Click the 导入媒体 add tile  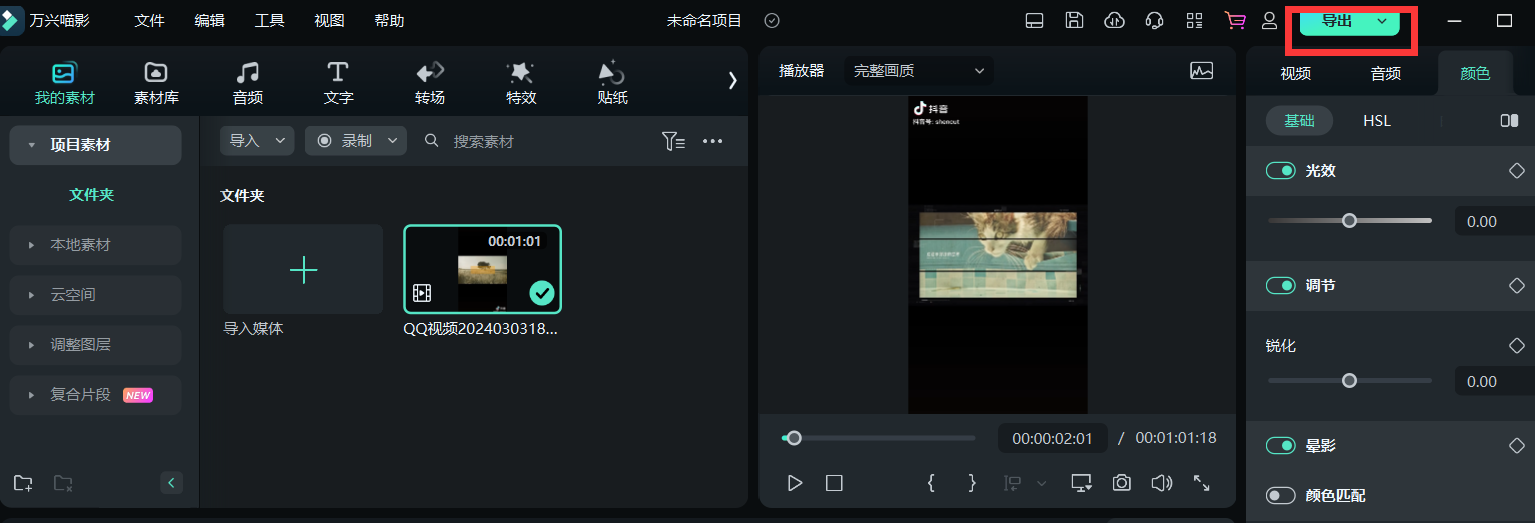click(303, 270)
